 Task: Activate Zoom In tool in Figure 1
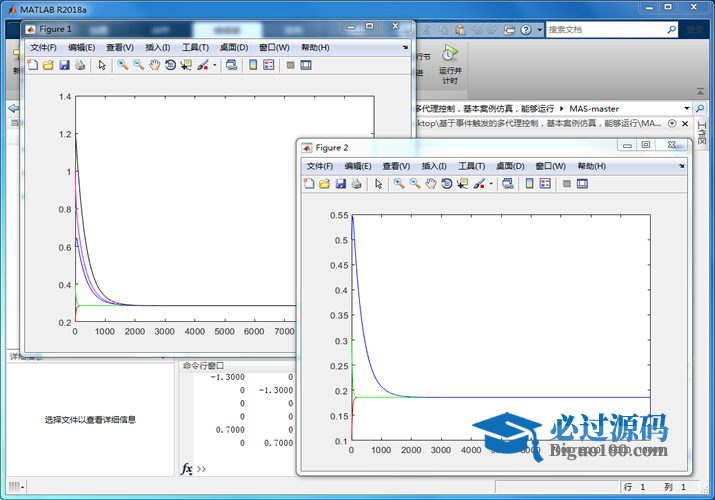122,65
